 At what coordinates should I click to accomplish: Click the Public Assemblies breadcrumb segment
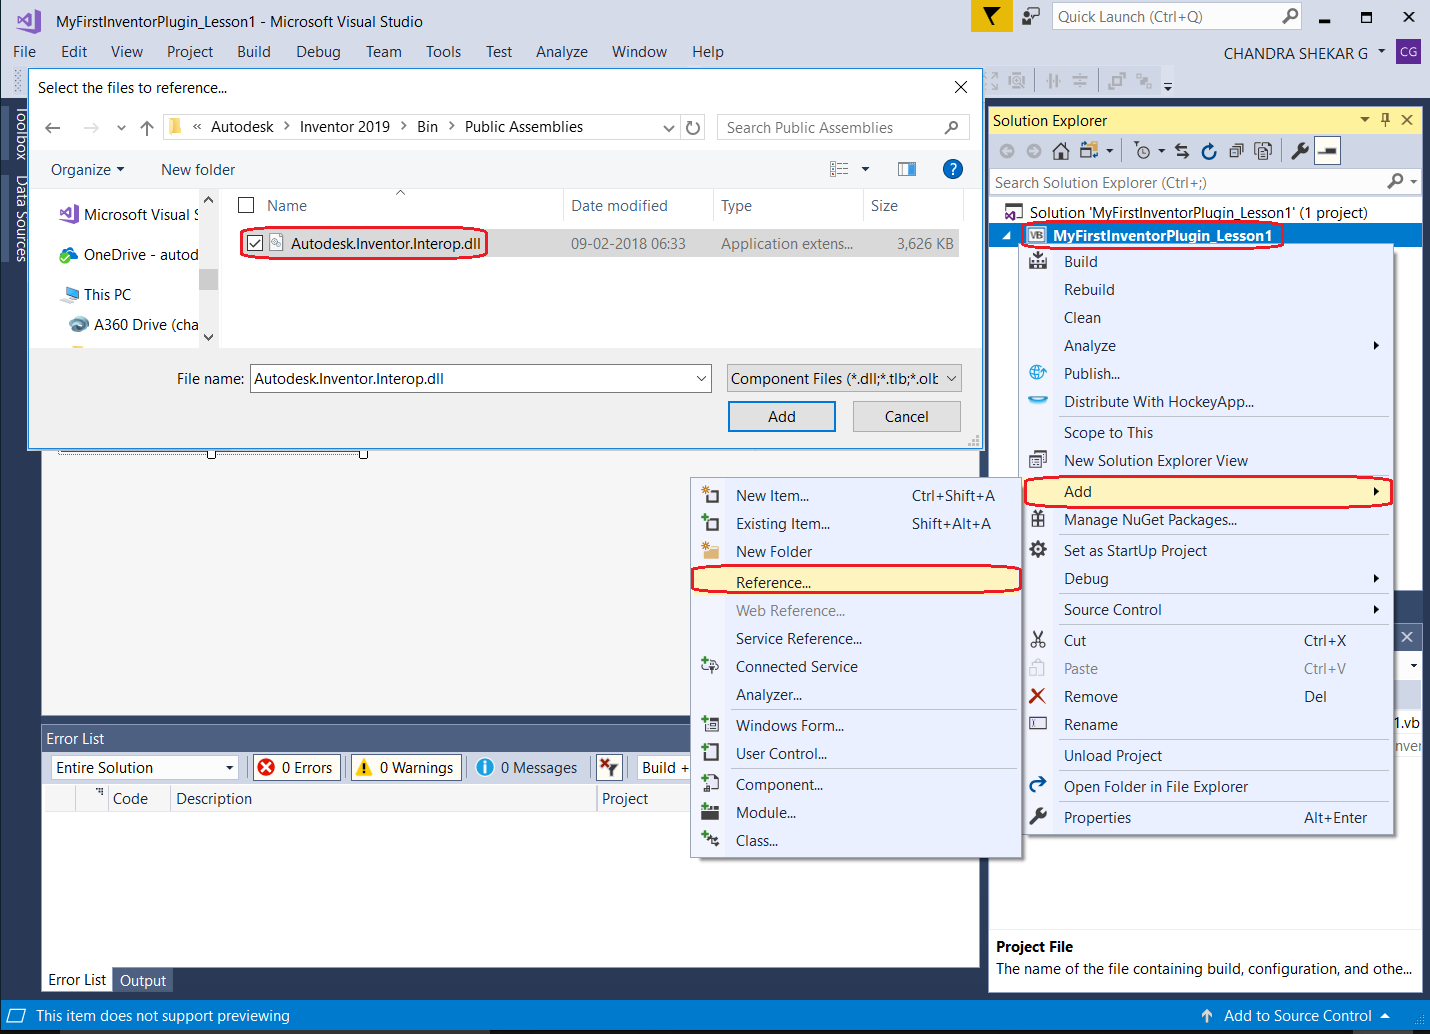click(524, 127)
